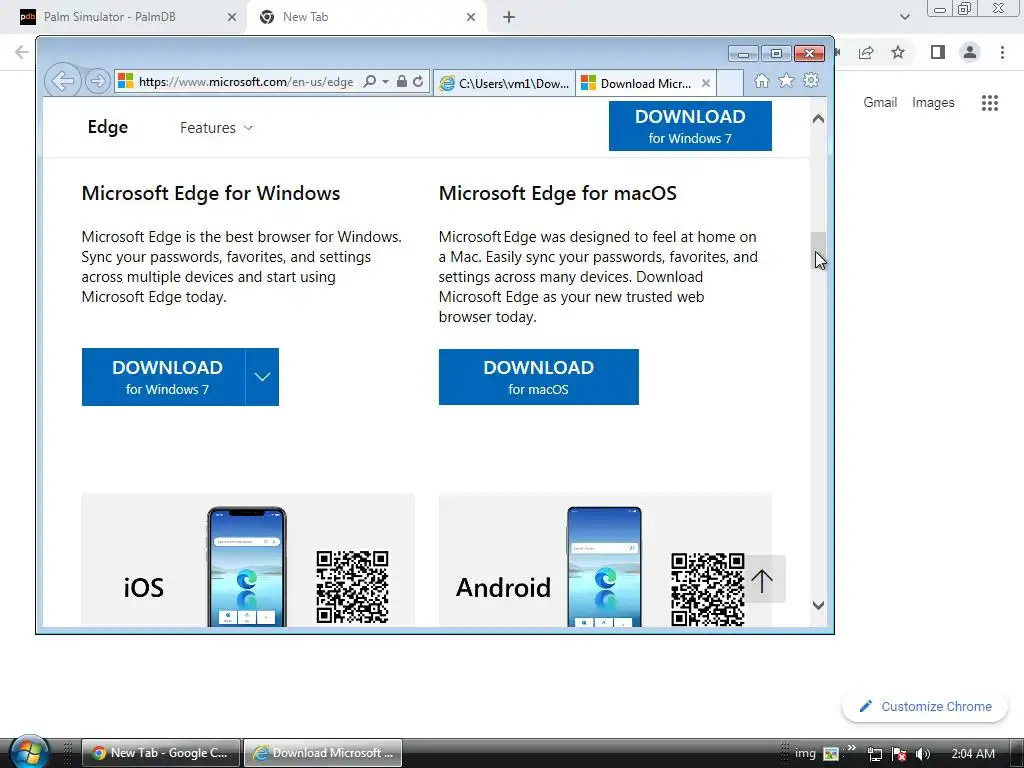Click the iOS phone image card
This screenshot has height=768, width=1024.
[247, 566]
